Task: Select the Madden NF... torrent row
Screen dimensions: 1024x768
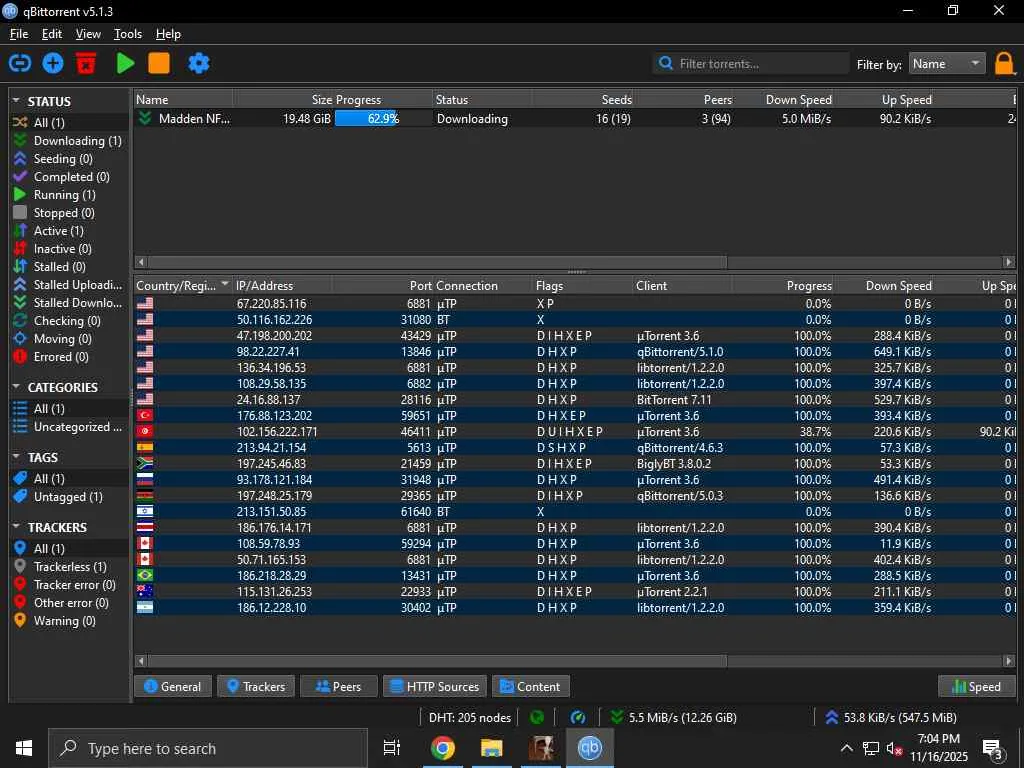Action: [x=575, y=119]
